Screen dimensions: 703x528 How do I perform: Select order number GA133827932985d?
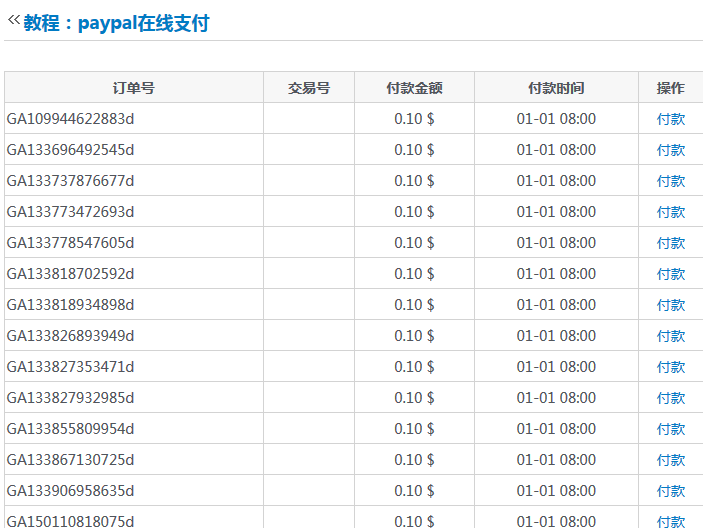coord(70,398)
